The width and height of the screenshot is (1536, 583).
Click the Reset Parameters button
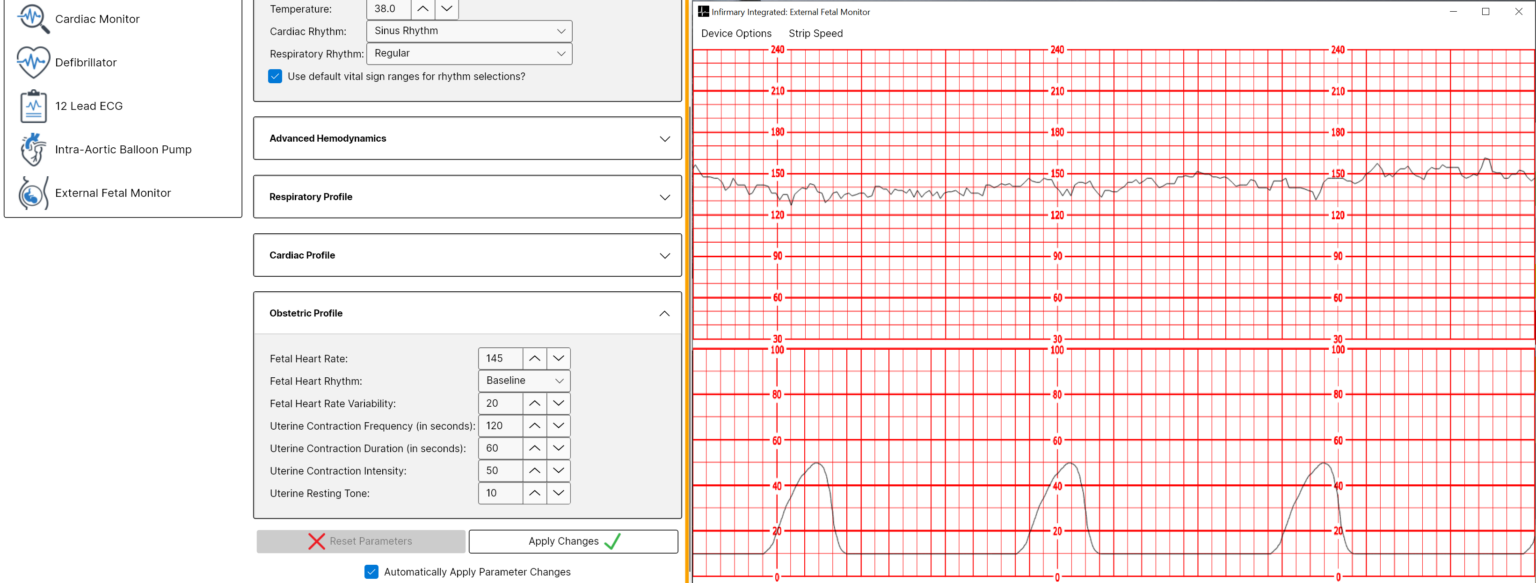pos(361,541)
